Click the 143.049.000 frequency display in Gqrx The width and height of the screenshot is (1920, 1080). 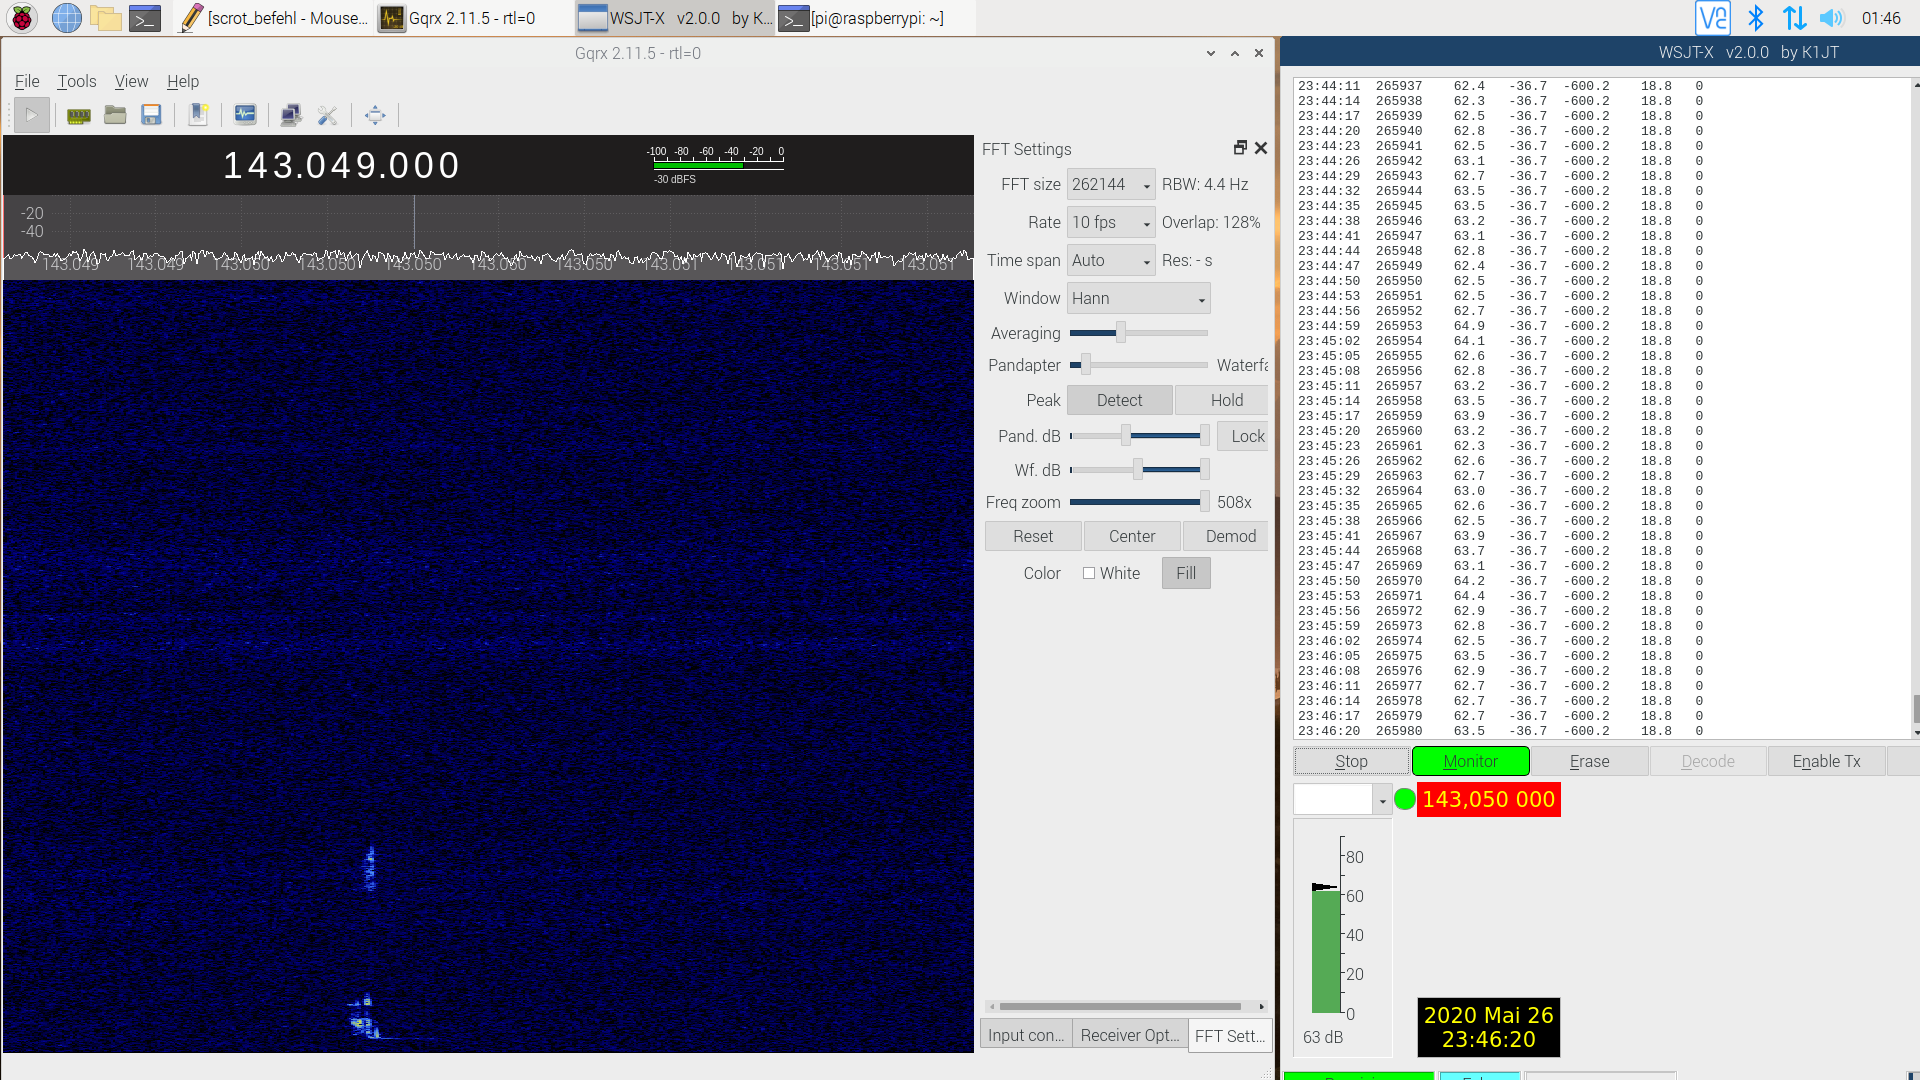click(x=341, y=165)
